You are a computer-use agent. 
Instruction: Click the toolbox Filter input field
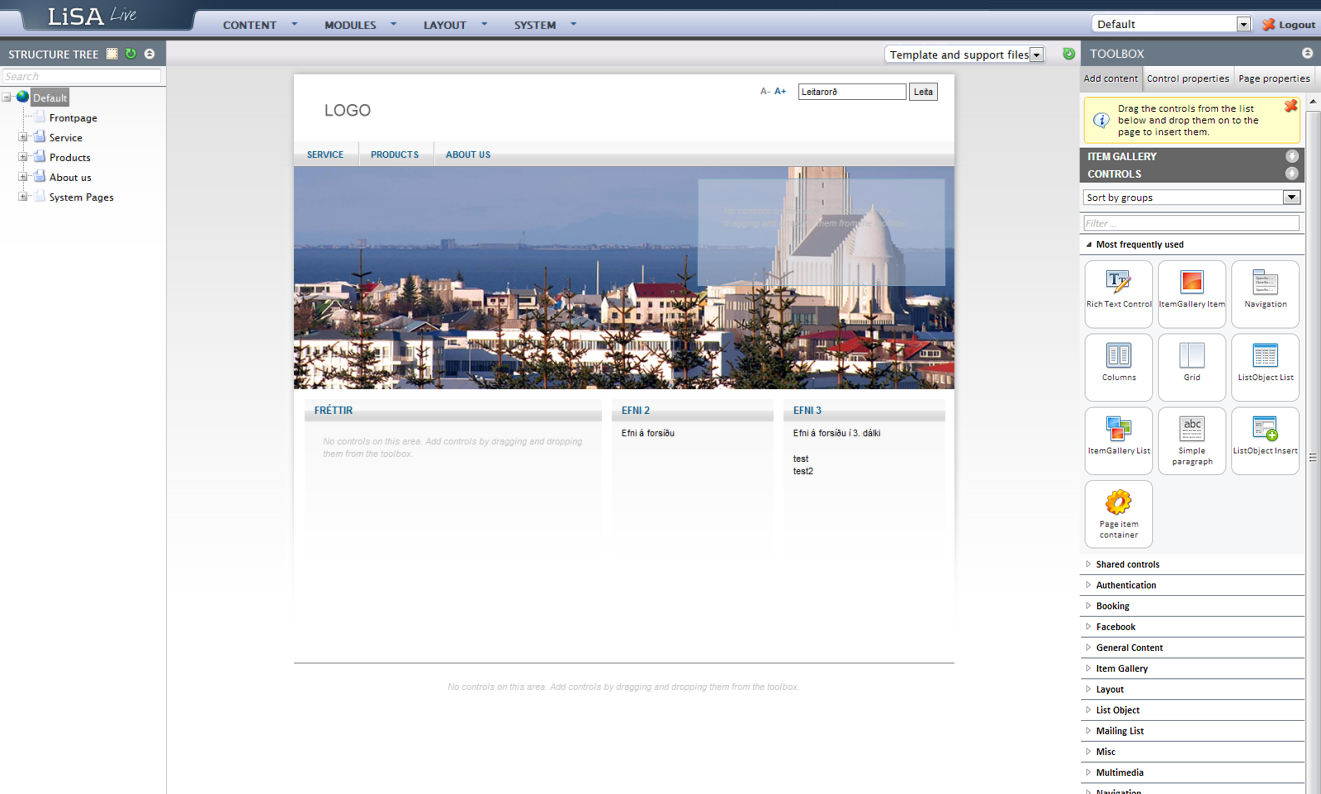click(1191, 223)
